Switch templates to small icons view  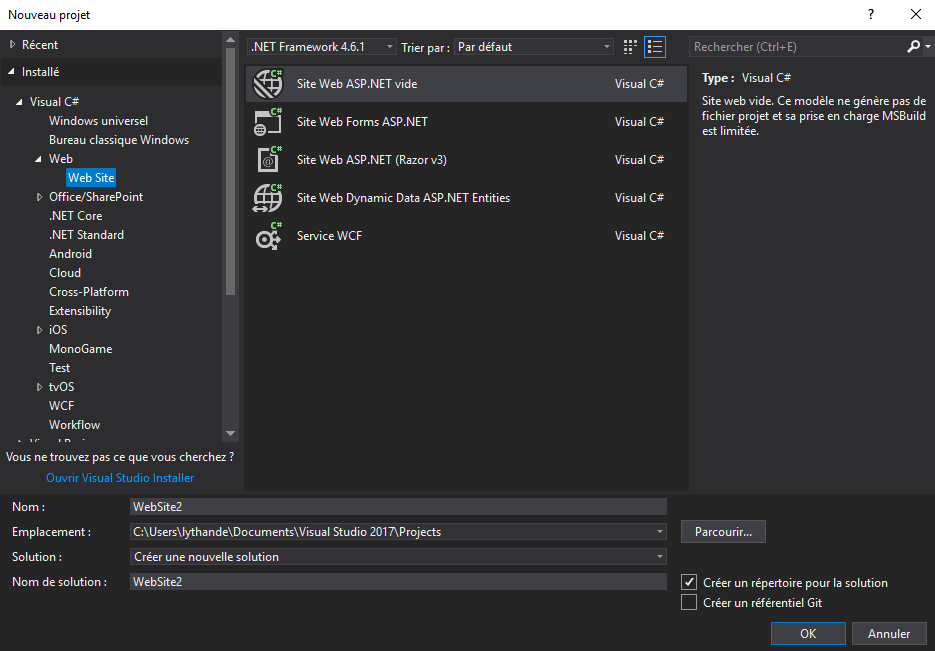coord(629,46)
